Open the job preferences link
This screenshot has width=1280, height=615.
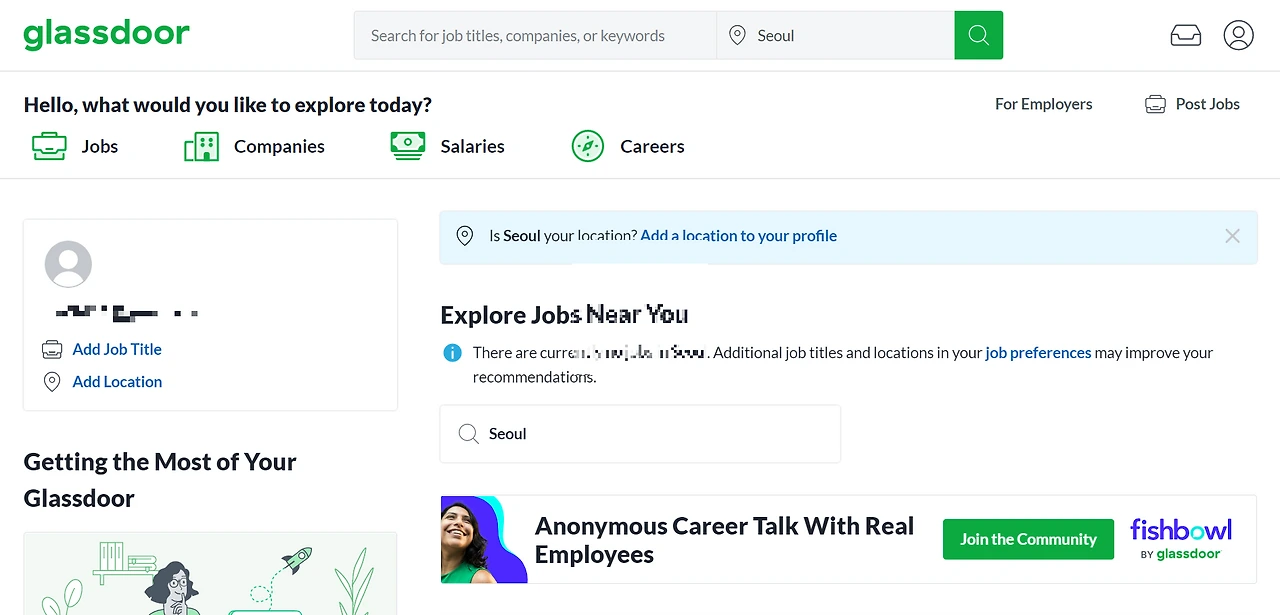tap(1038, 353)
